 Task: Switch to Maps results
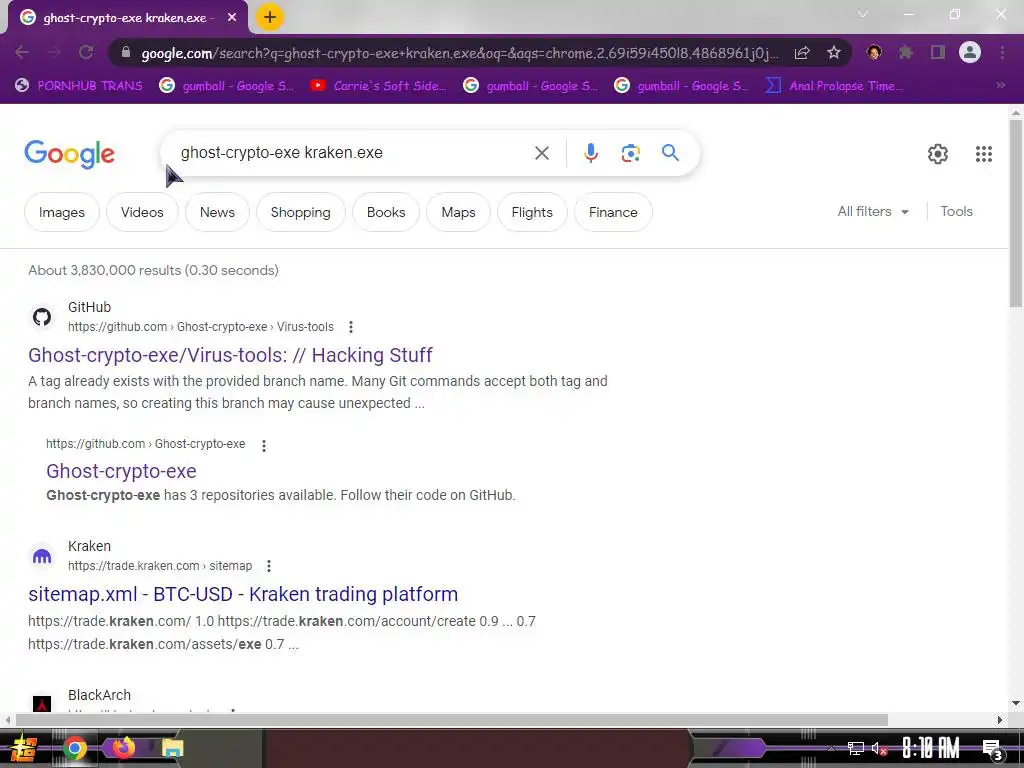pos(458,212)
